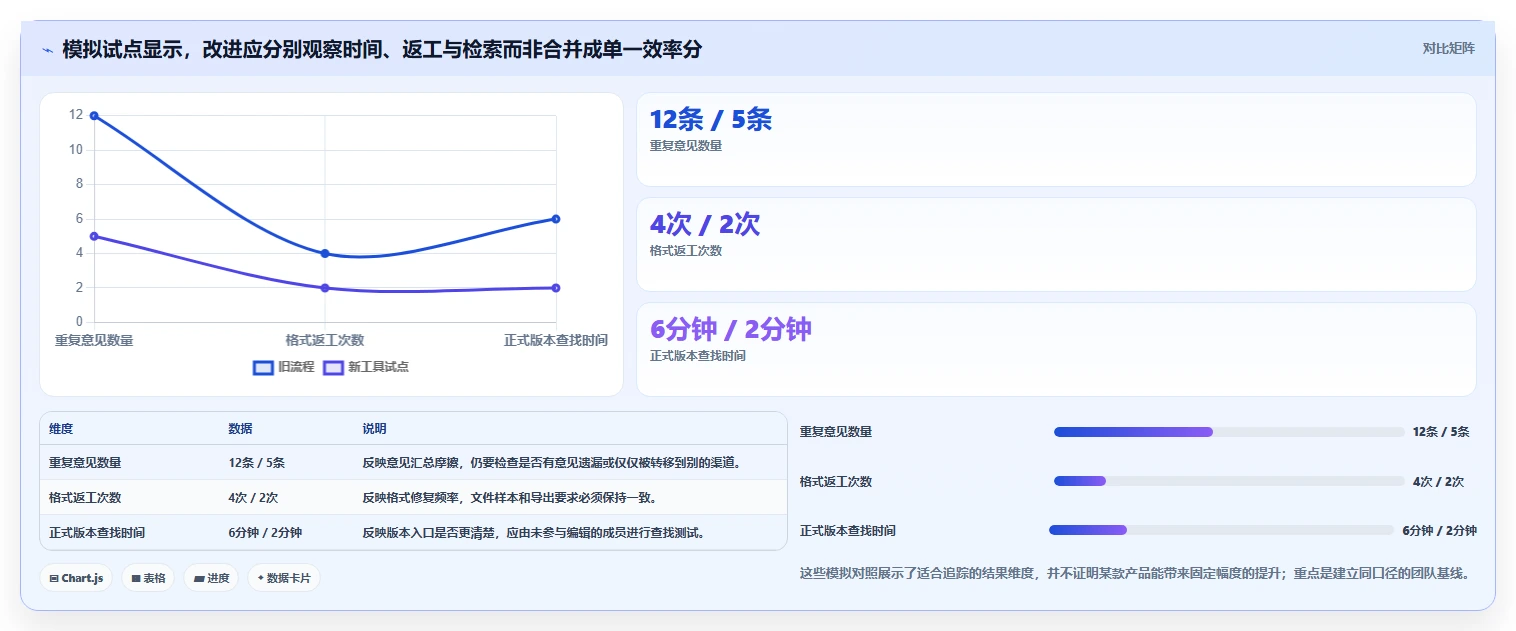Click the description starting 反映格式修复频率
1516x631 pixels.
[509, 498]
